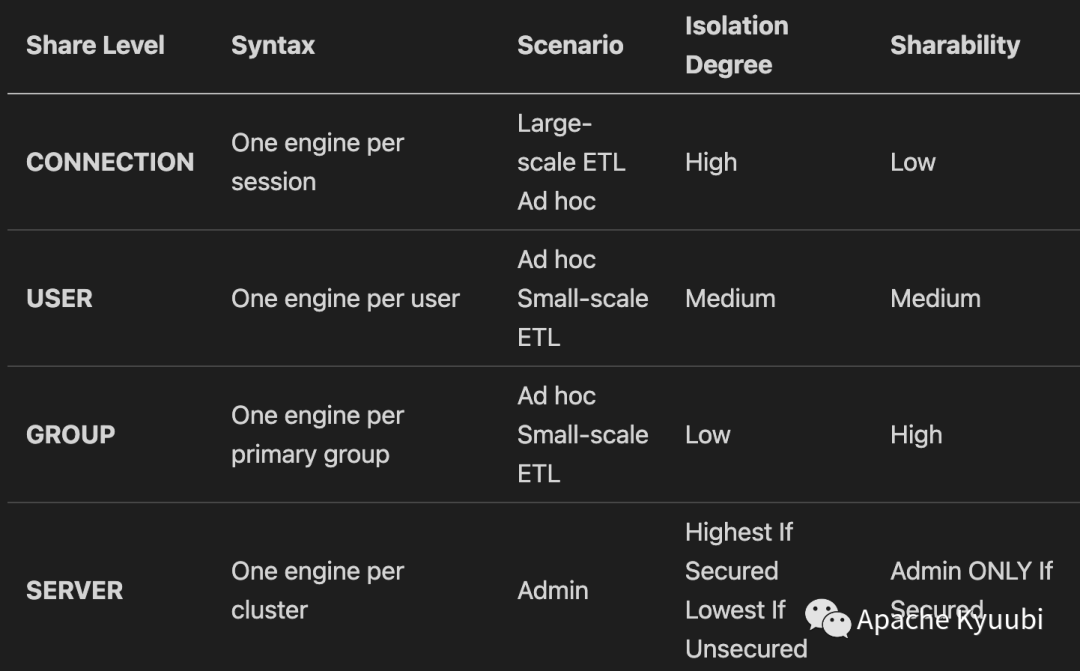Click the Sharability column header
The width and height of the screenshot is (1080, 671).
pyautogui.click(x=955, y=45)
